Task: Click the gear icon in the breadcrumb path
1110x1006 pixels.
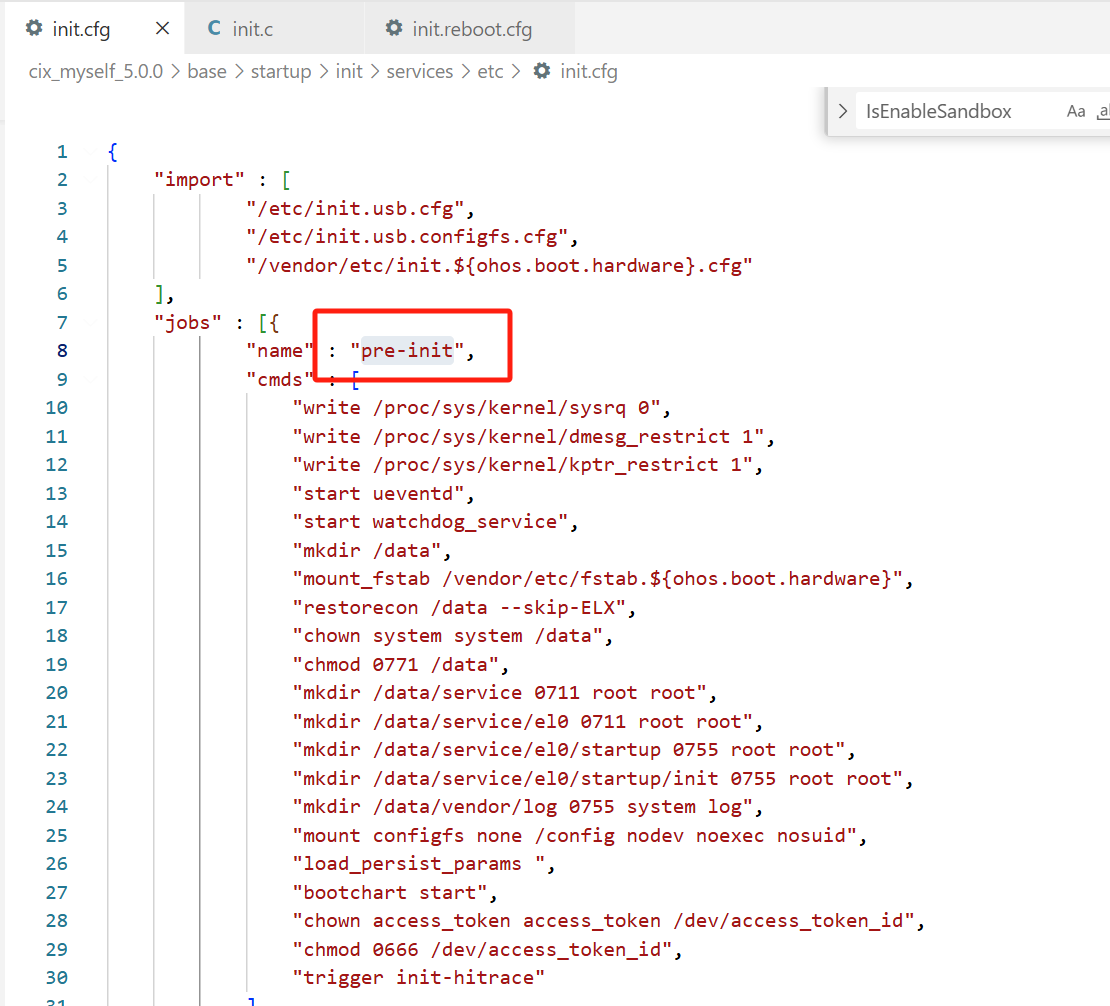Action: [542, 71]
